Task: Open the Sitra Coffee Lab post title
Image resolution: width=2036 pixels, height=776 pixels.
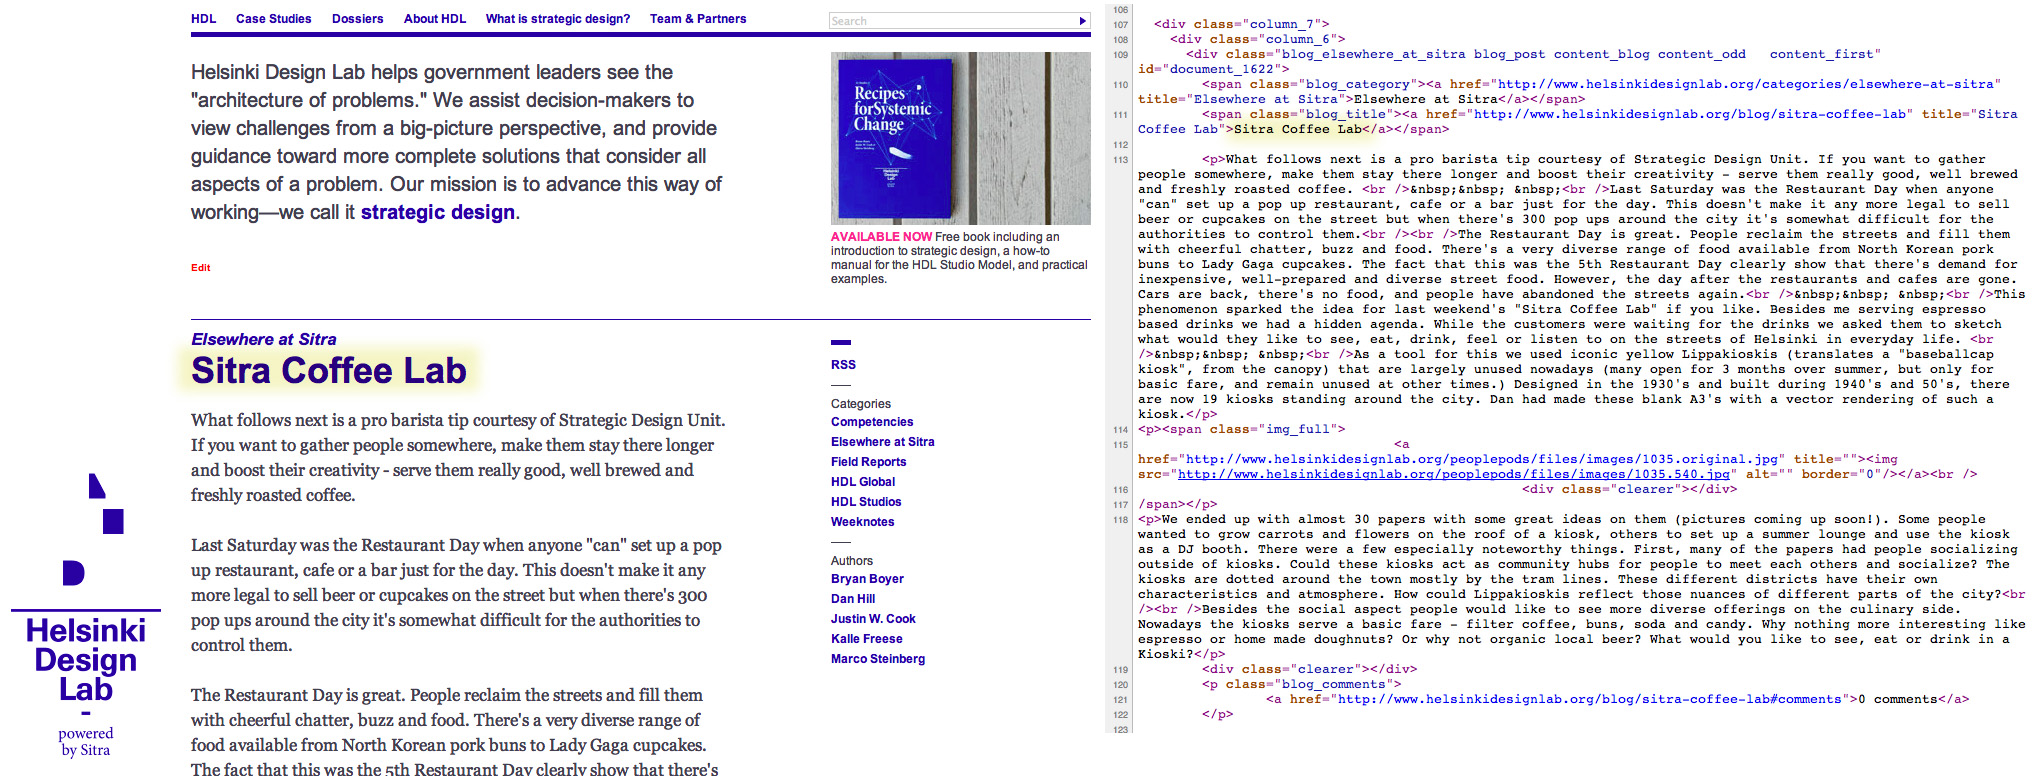Action: tap(328, 371)
